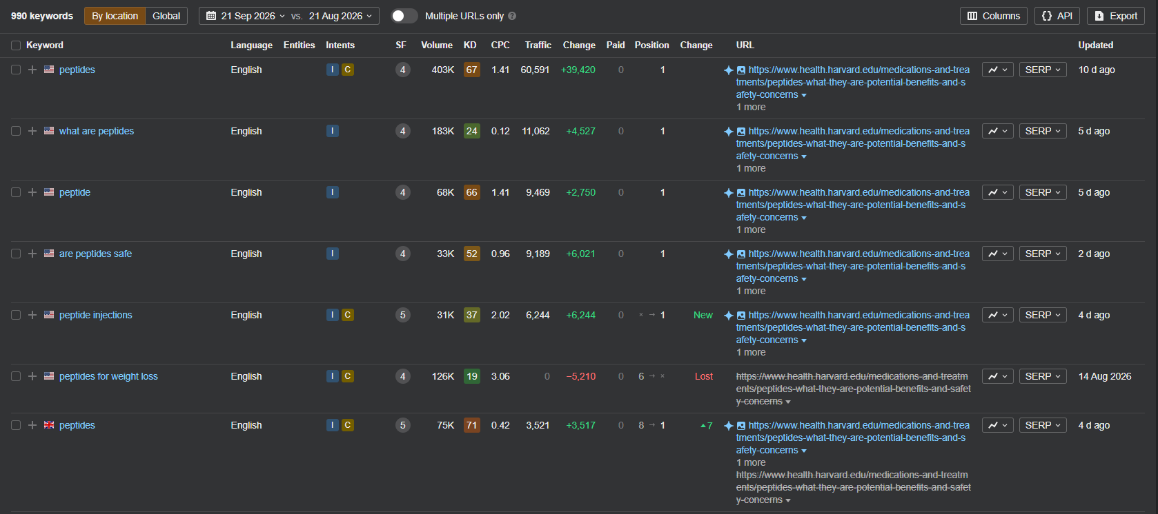1158x514 pixels.
Task: Expand URL arrow in 'are peptides safe' row
Action: point(804,280)
